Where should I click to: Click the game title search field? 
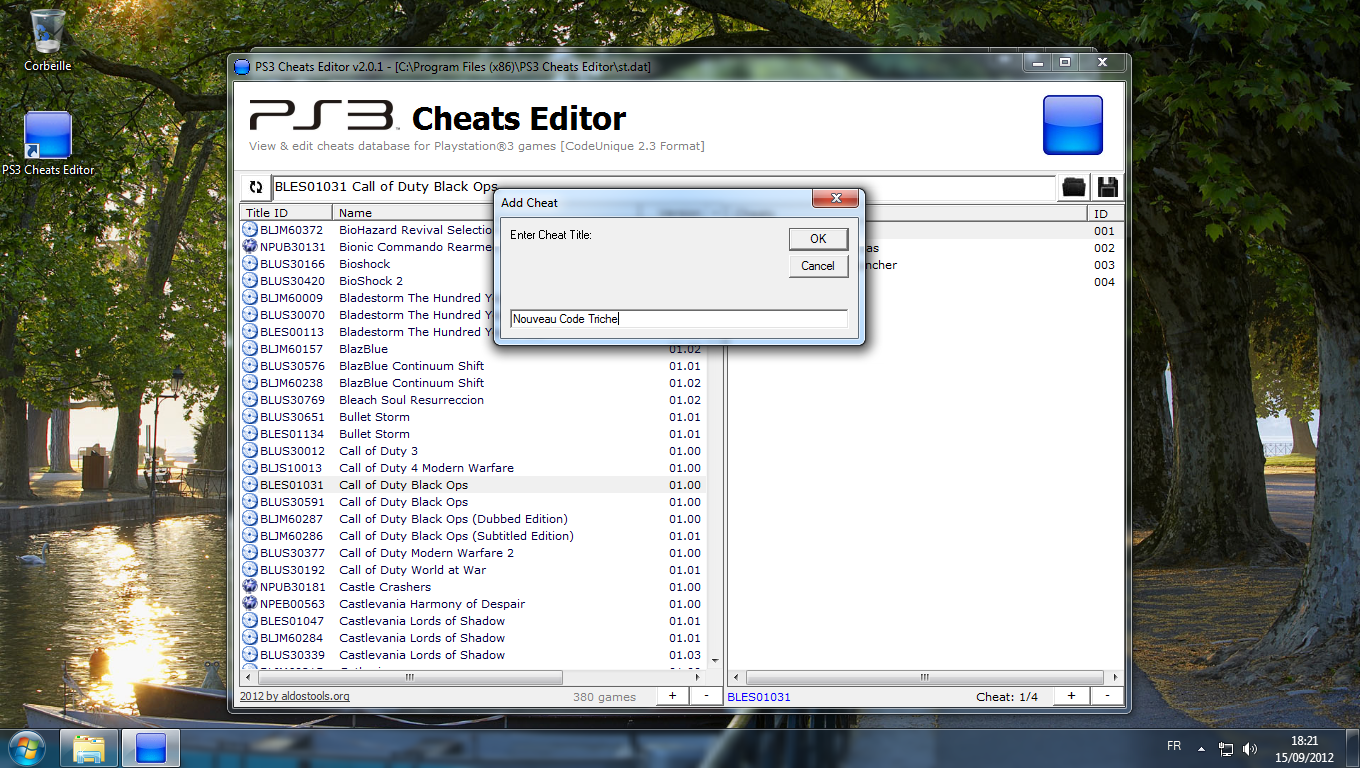(x=664, y=187)
